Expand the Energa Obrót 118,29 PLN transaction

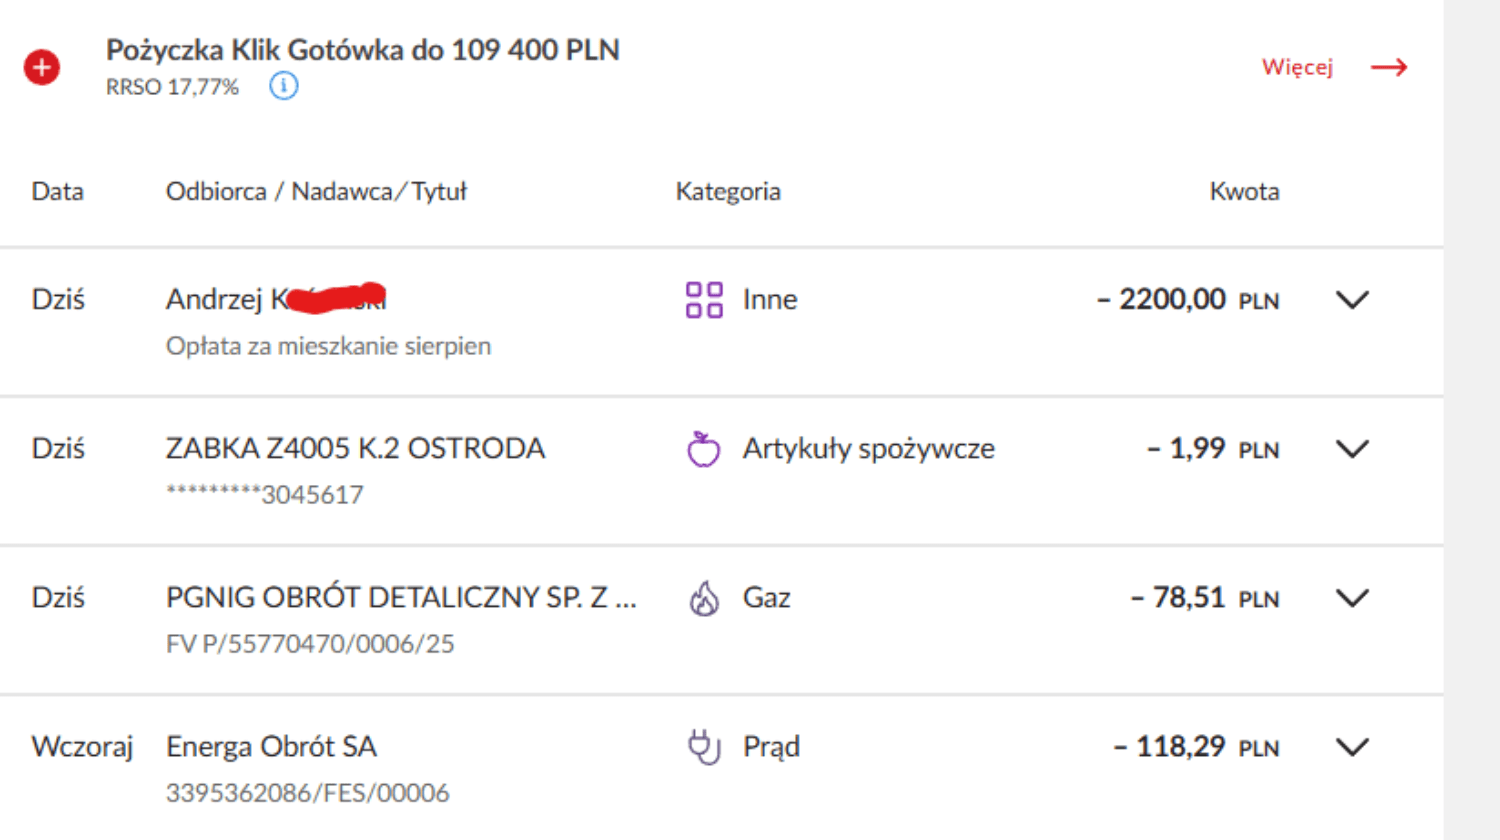pyautogui.click(x=1352, y=747)
